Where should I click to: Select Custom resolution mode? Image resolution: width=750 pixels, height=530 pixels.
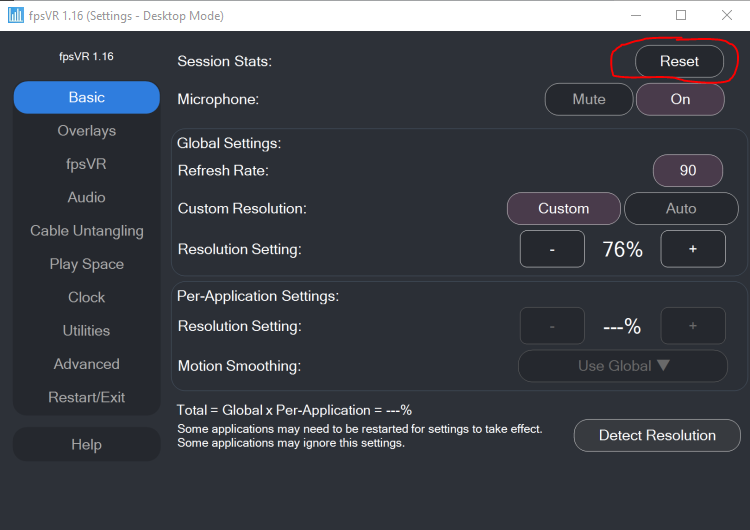pyautogui.click(x=563, y=209)
